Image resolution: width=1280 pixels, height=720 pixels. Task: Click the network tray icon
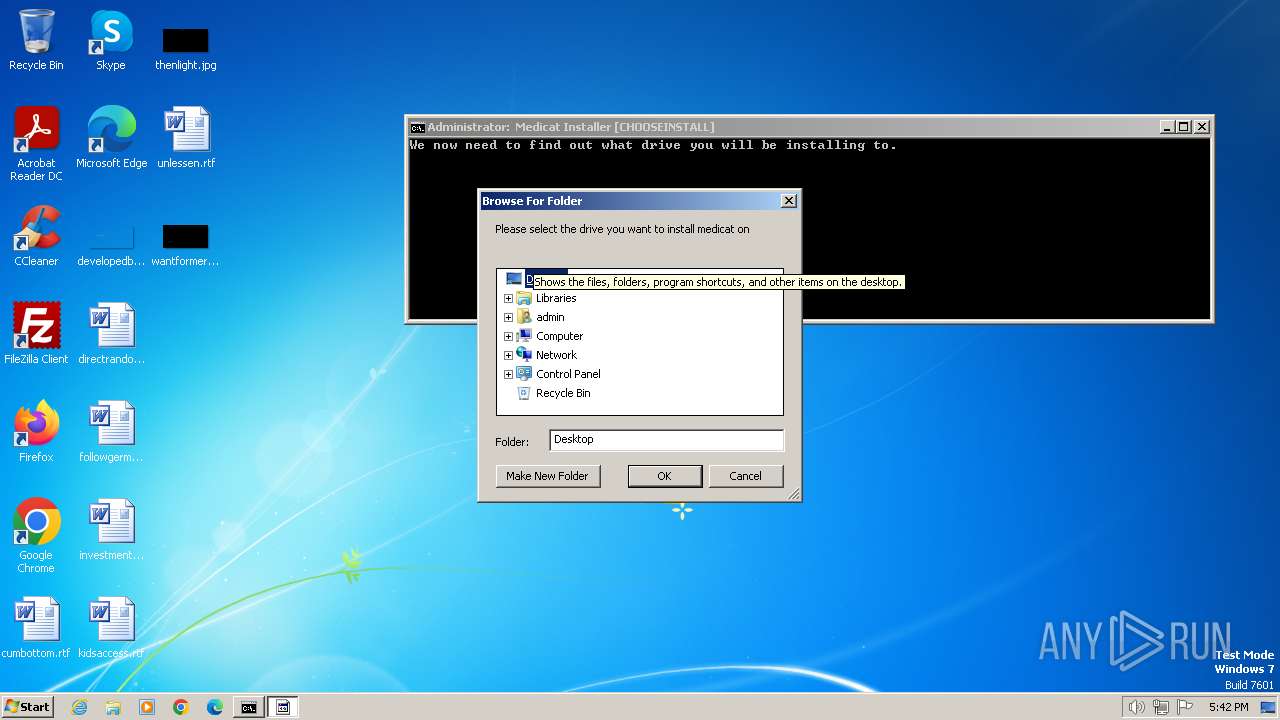[1160, 707]
